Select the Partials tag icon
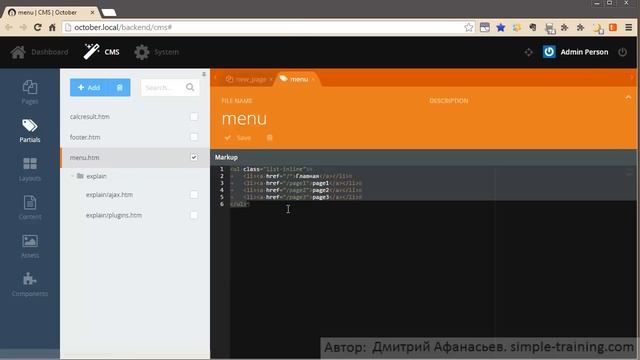The height and width of the screenshot is (360, 640). 30,125
